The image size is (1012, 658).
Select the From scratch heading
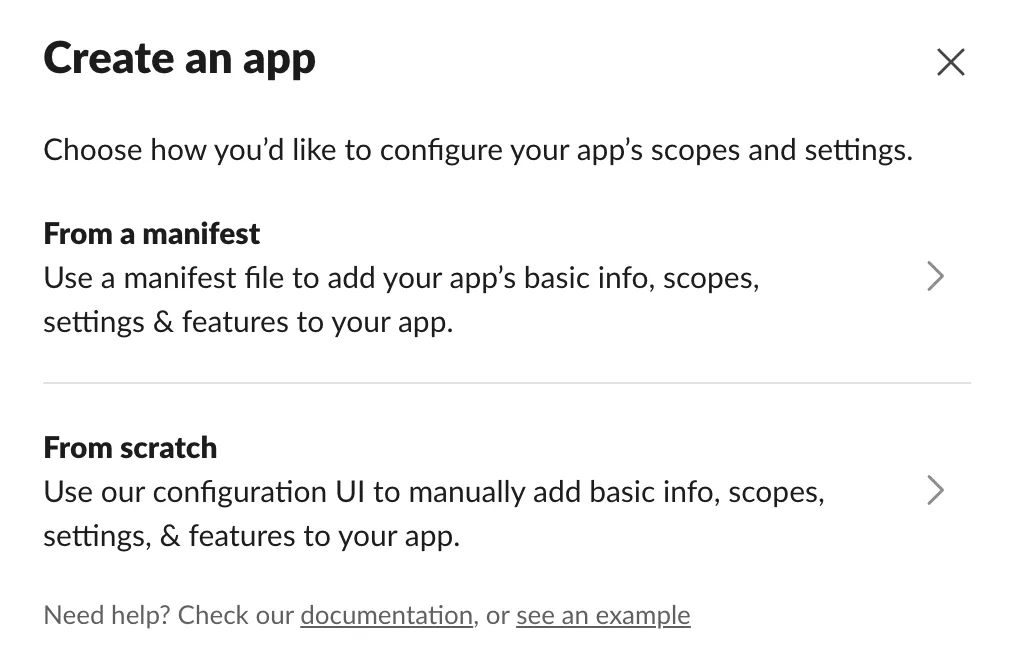pyautogui.click(x=130, y=447)
